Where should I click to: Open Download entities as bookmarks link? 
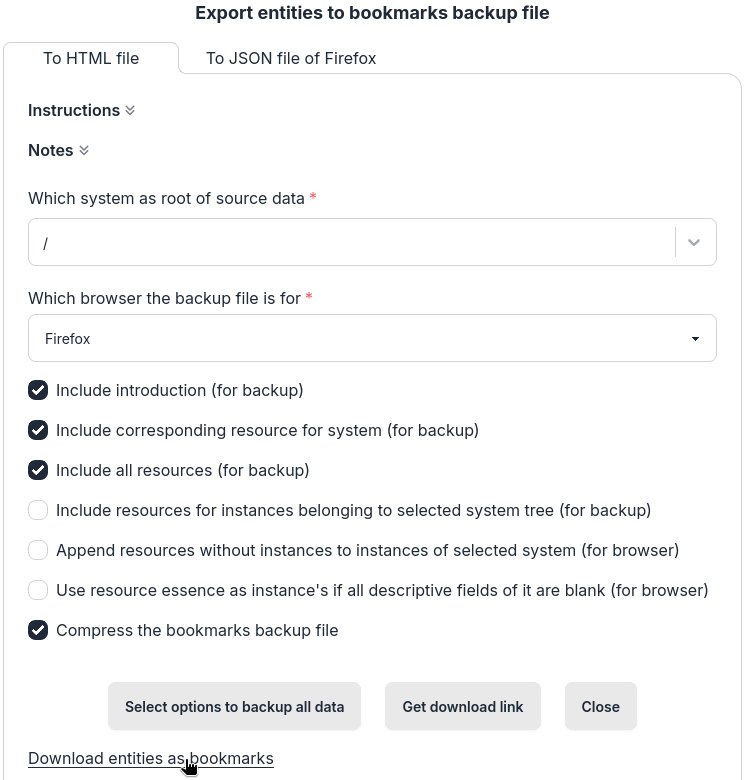150,758
